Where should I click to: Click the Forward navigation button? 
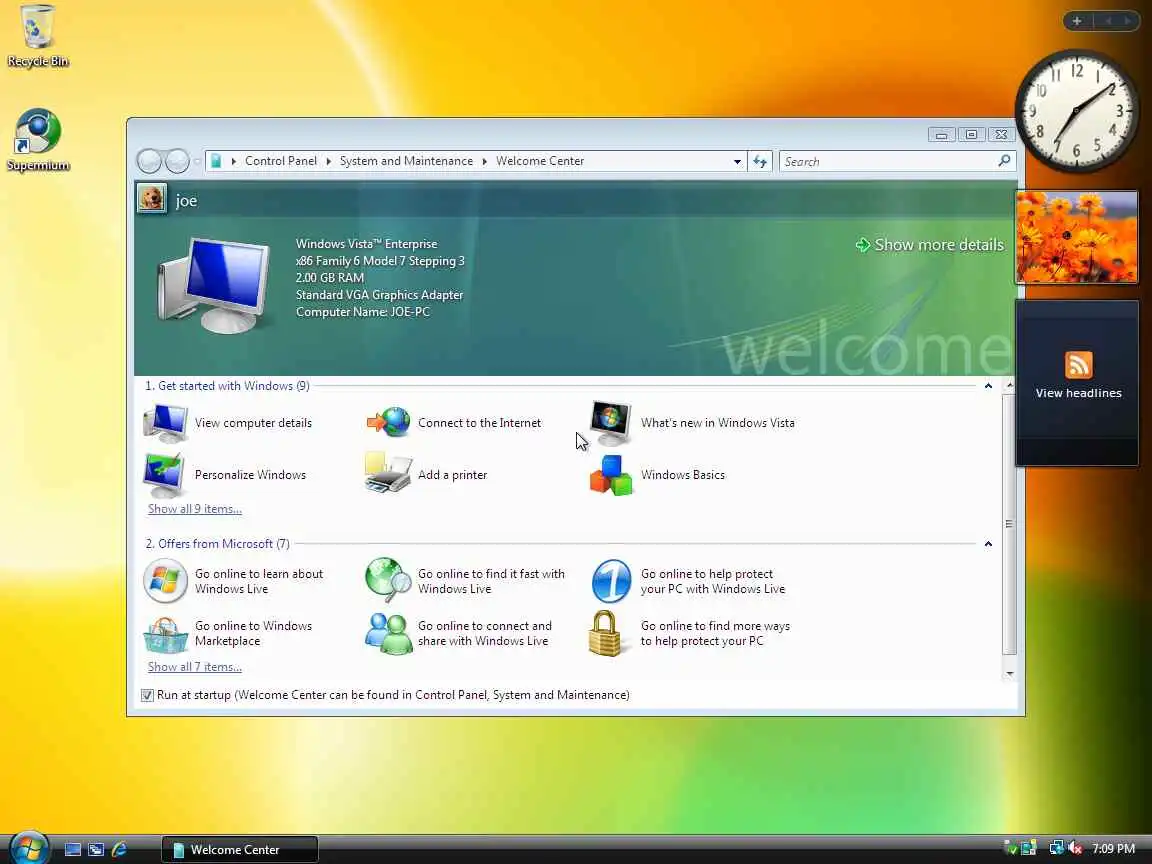pos(177,160)
